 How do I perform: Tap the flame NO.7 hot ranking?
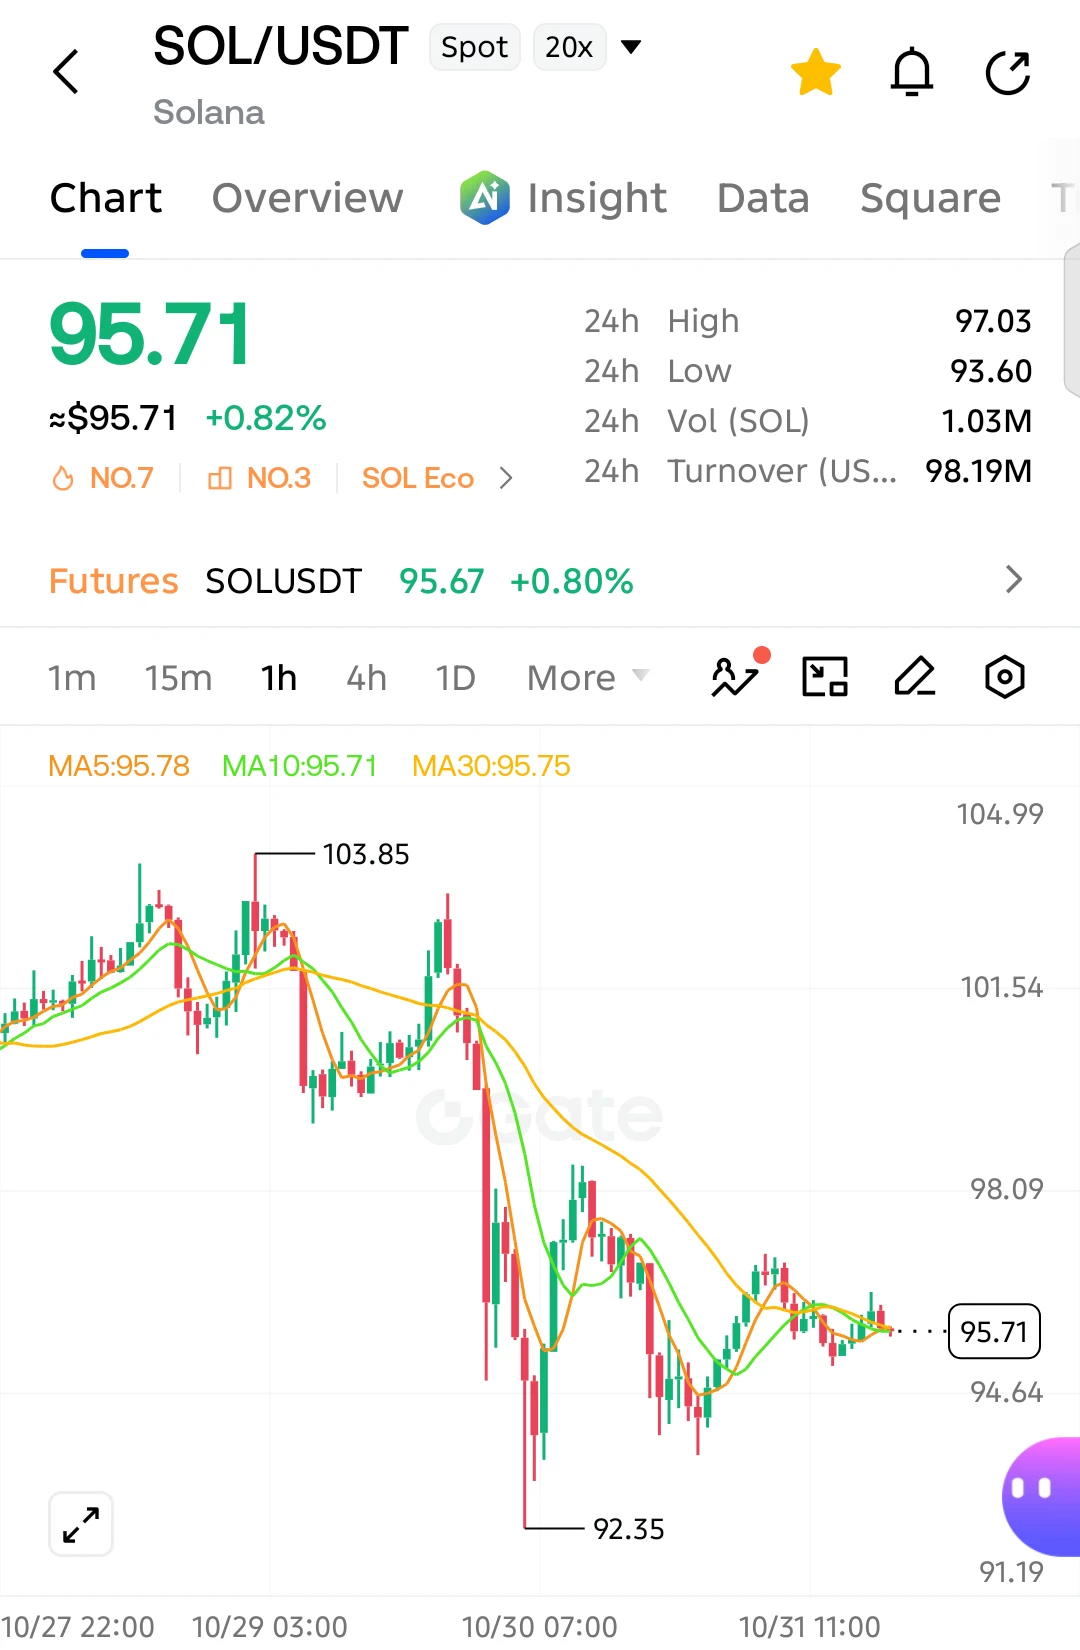103,478
